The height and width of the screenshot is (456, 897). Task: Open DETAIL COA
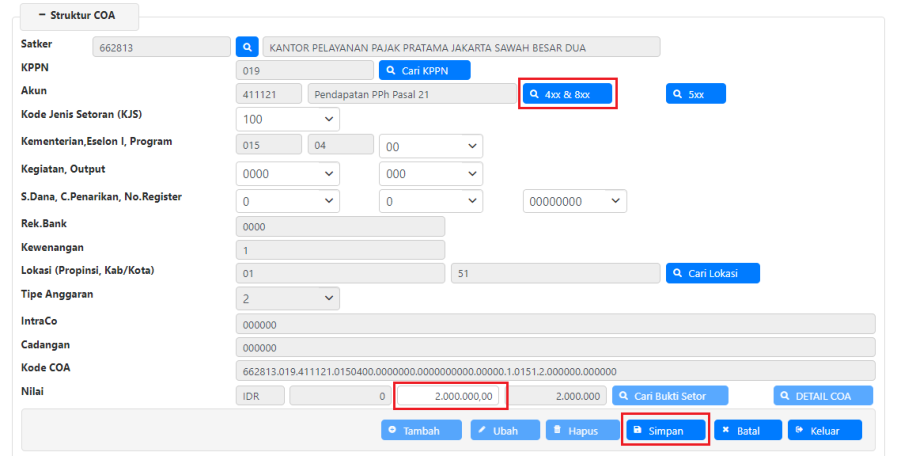click(x=823, y=396)
